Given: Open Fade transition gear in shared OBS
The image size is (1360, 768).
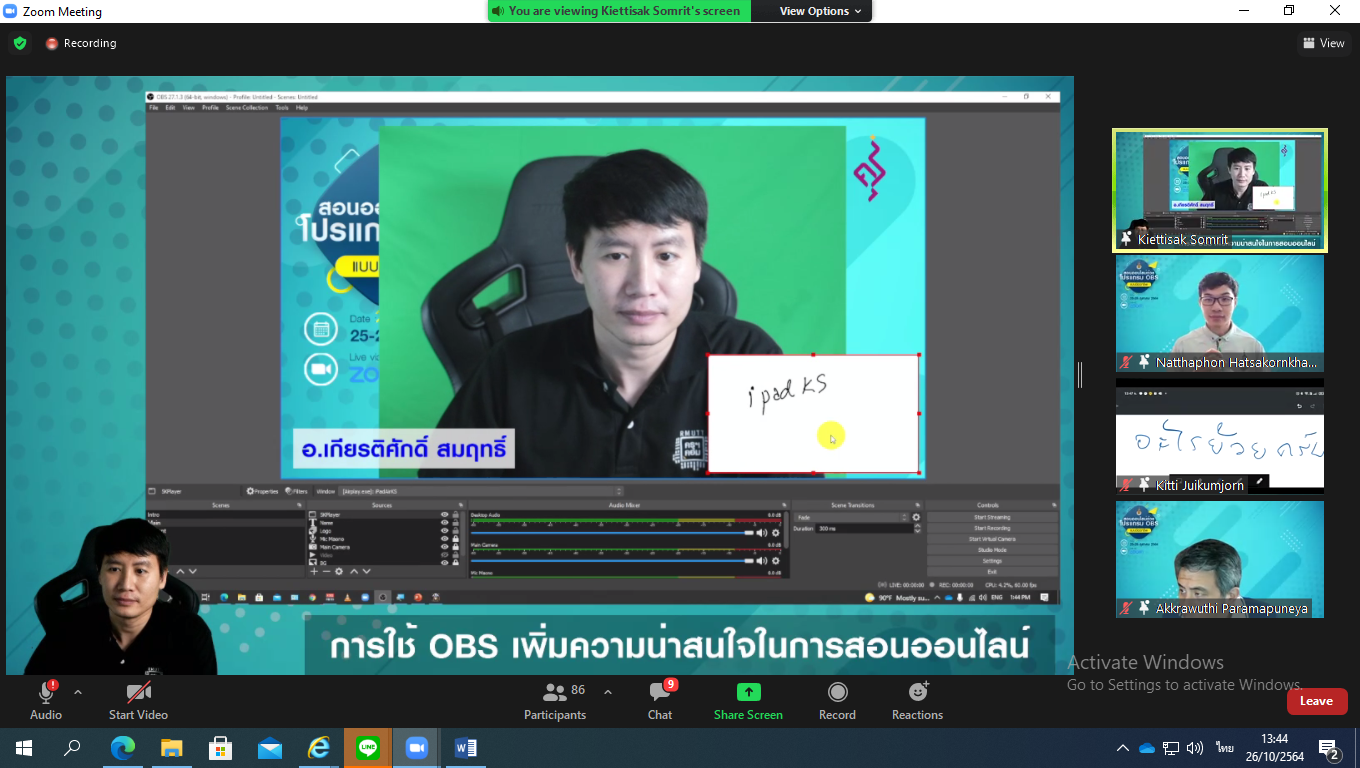Looking at the screenshot, I should point(916,517).
